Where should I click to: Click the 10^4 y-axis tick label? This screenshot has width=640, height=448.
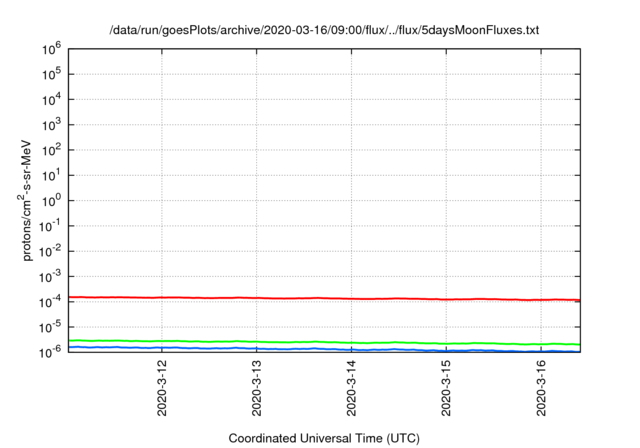[x=52, y=100]
